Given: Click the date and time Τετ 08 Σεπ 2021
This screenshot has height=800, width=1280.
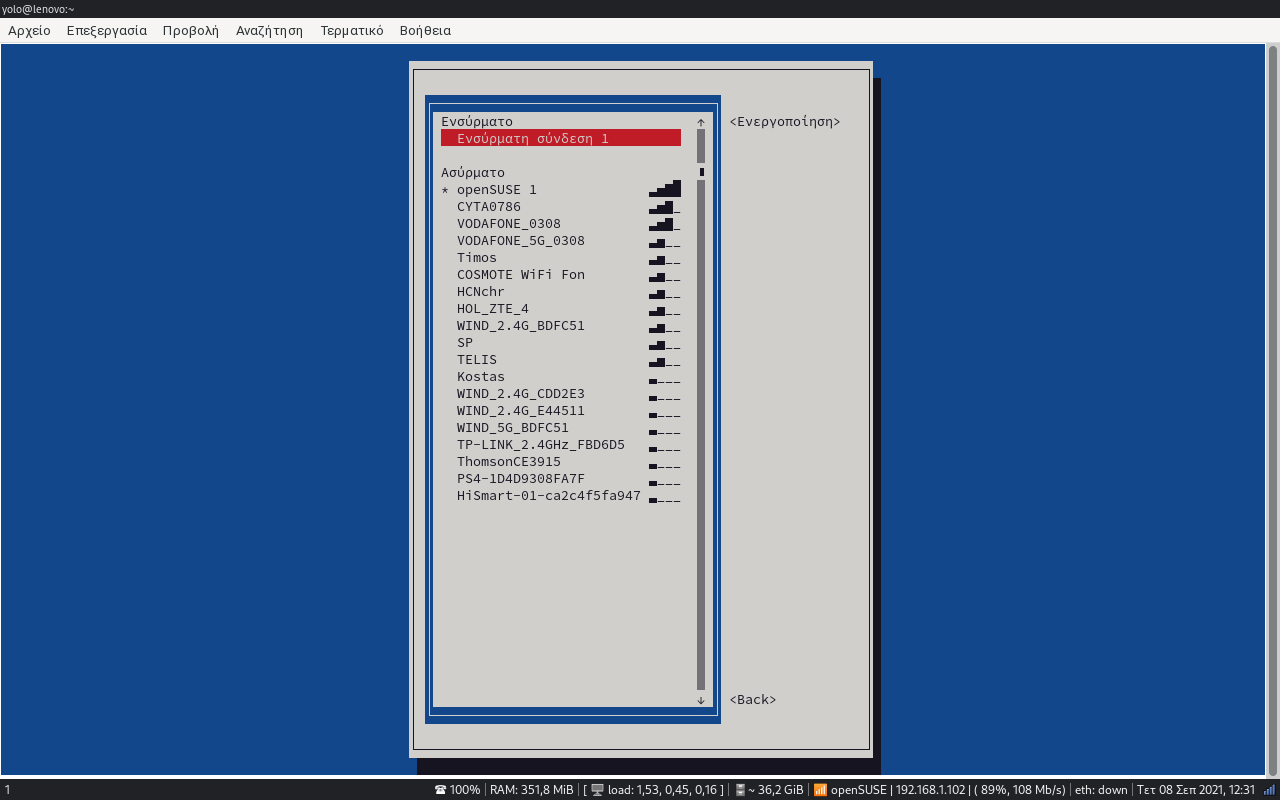Looking at the screenshot, I should 1196,790.
